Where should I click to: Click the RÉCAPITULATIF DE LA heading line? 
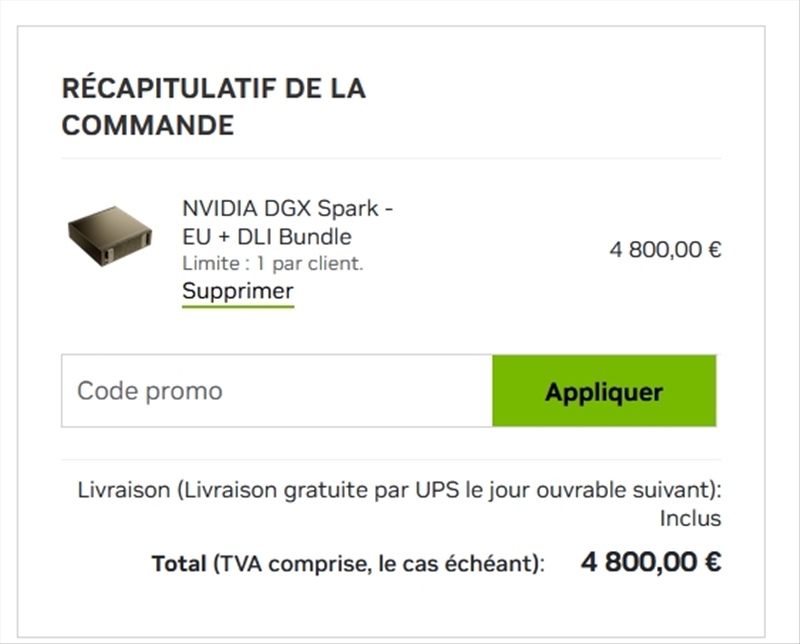214,88
